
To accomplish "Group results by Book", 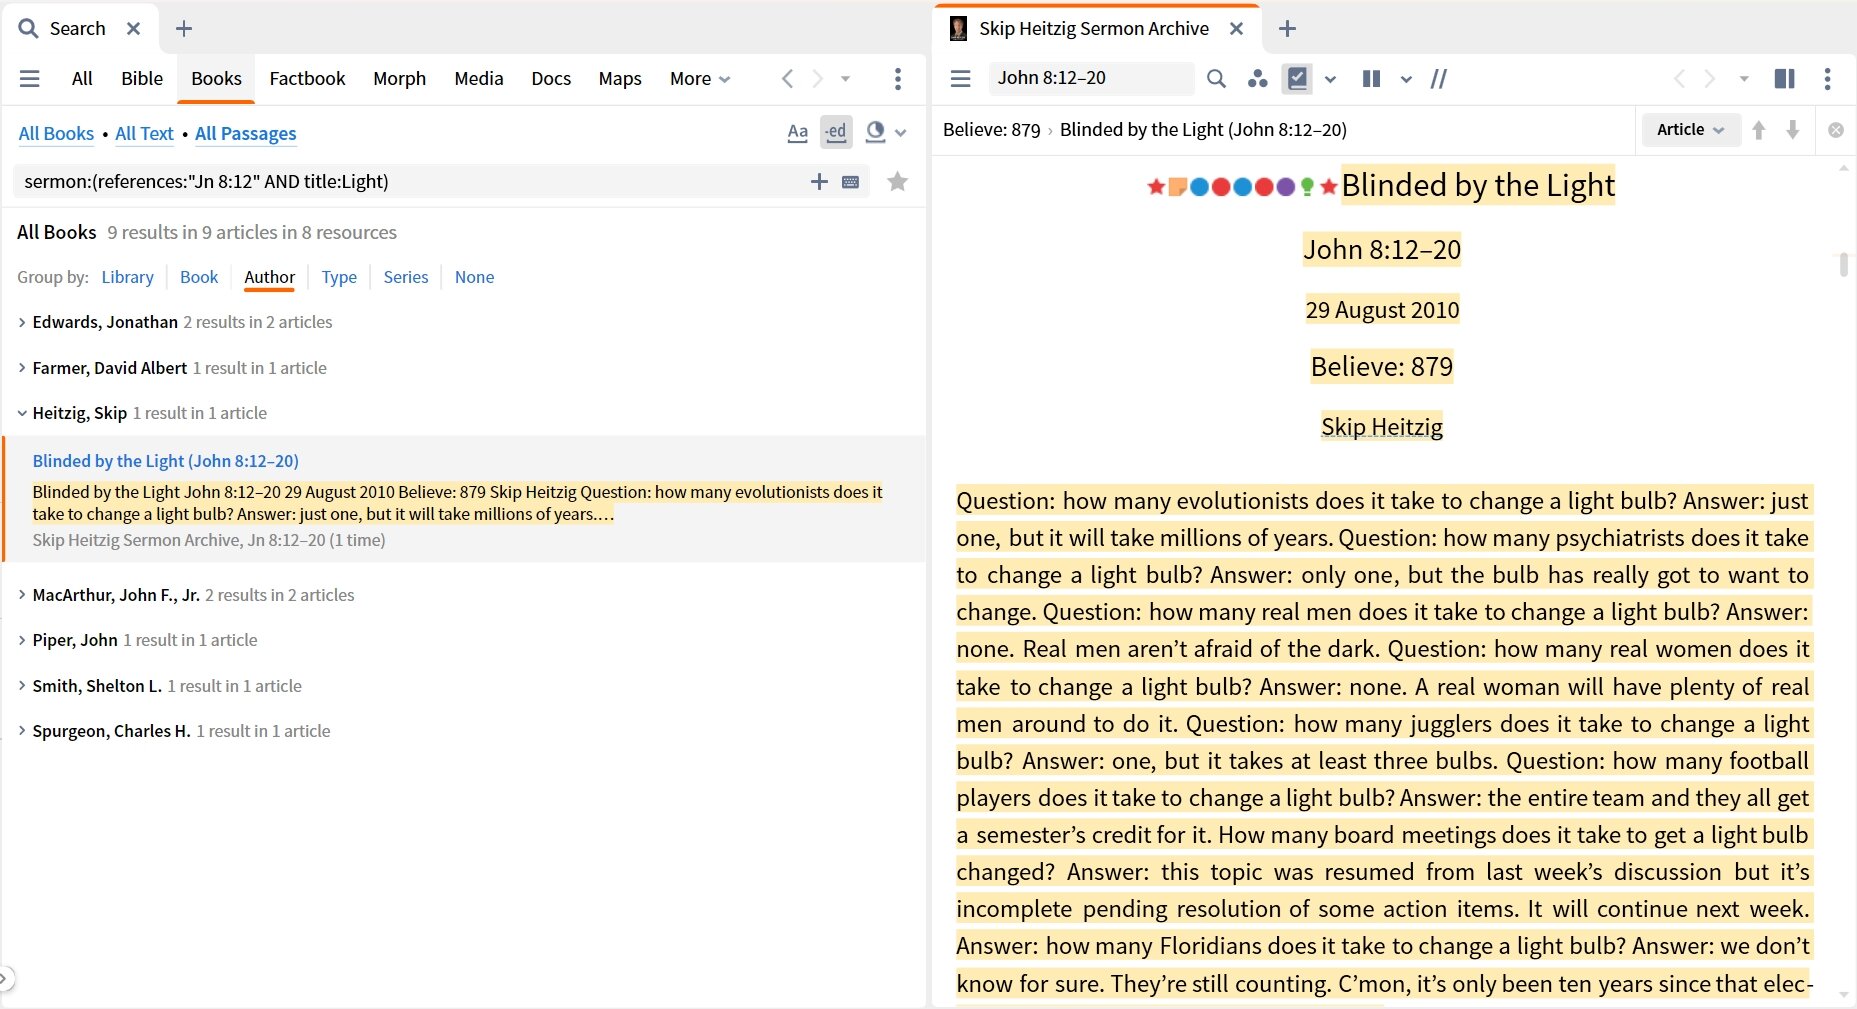I will [x=199, y=277].
